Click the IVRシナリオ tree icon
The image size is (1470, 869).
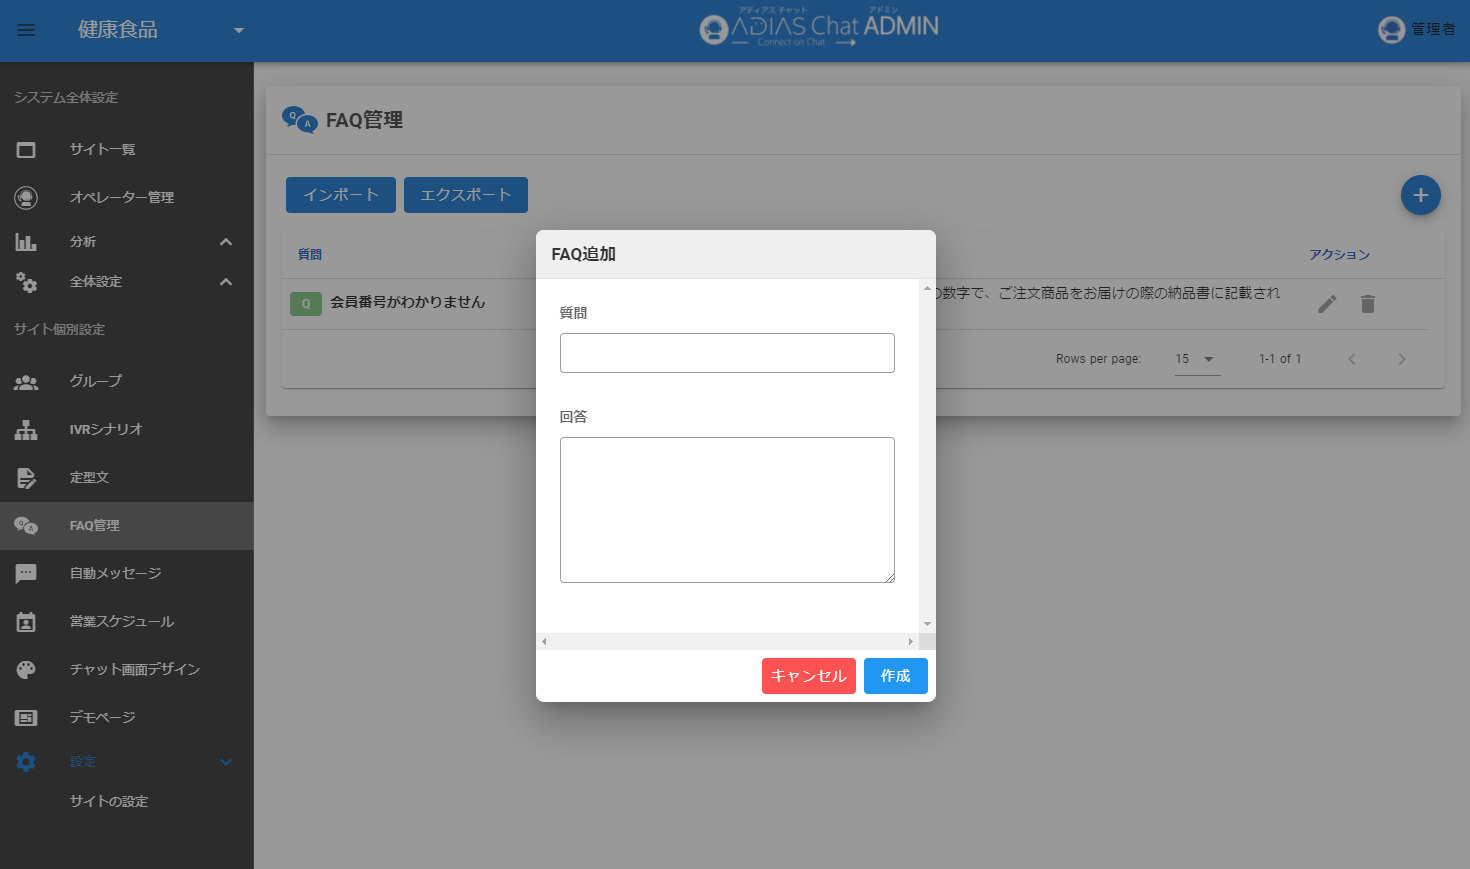[x=26, y=430]
